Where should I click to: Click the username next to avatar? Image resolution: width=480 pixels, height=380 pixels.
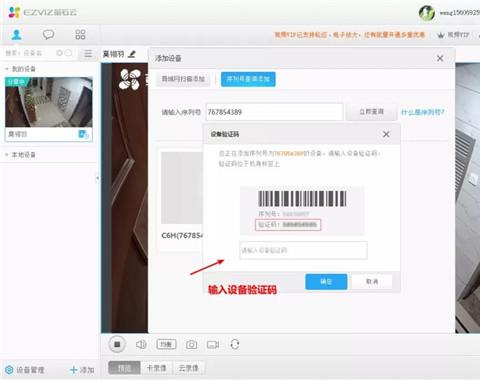click(x=459, y=13)
